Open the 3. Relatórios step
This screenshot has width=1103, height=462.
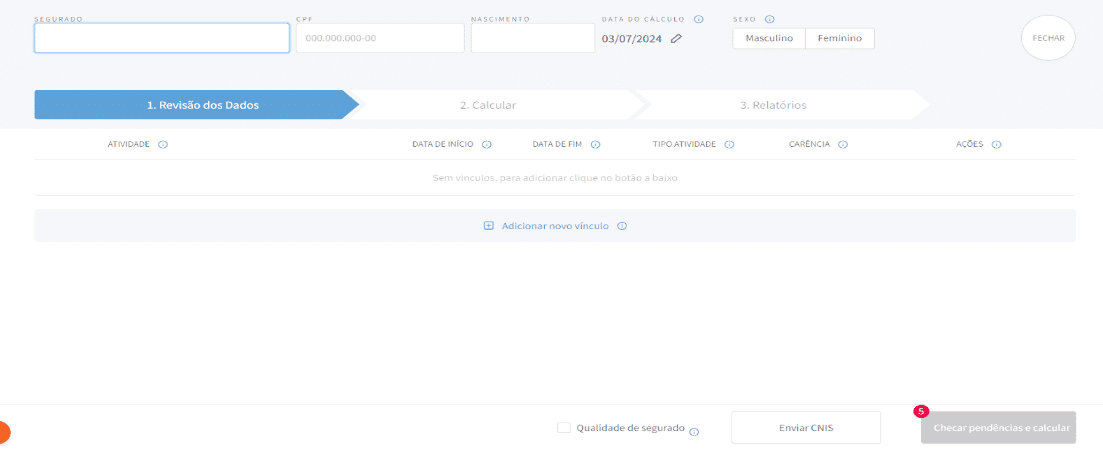(773, 105)
